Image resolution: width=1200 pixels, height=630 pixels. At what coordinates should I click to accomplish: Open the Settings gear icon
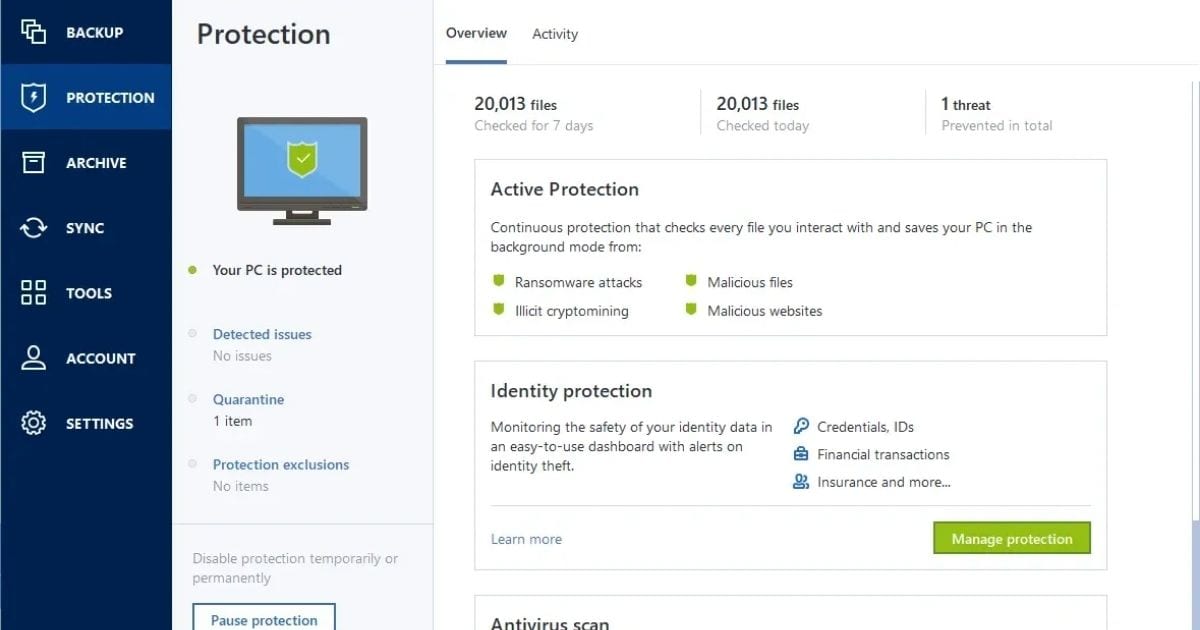click(34, 423)
